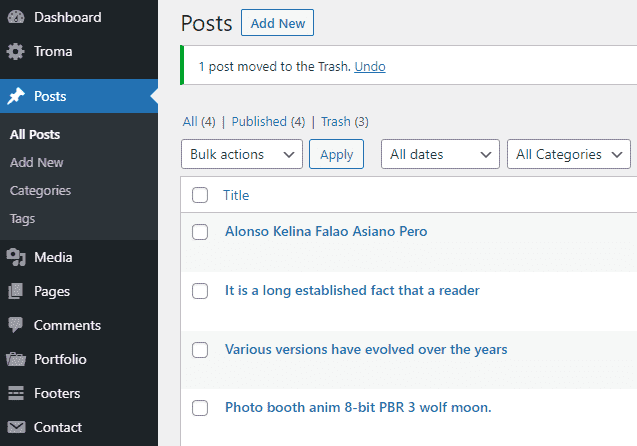Click the Comments speech bubble icon
The image size is (637, 446).
pos(16,326)
